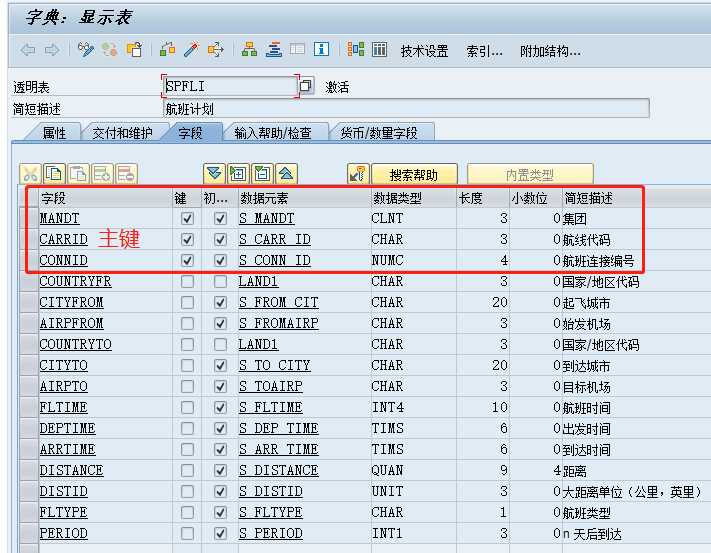
Task: Click description 航班连接编号 cell
Action: click(x=598, y=261)
